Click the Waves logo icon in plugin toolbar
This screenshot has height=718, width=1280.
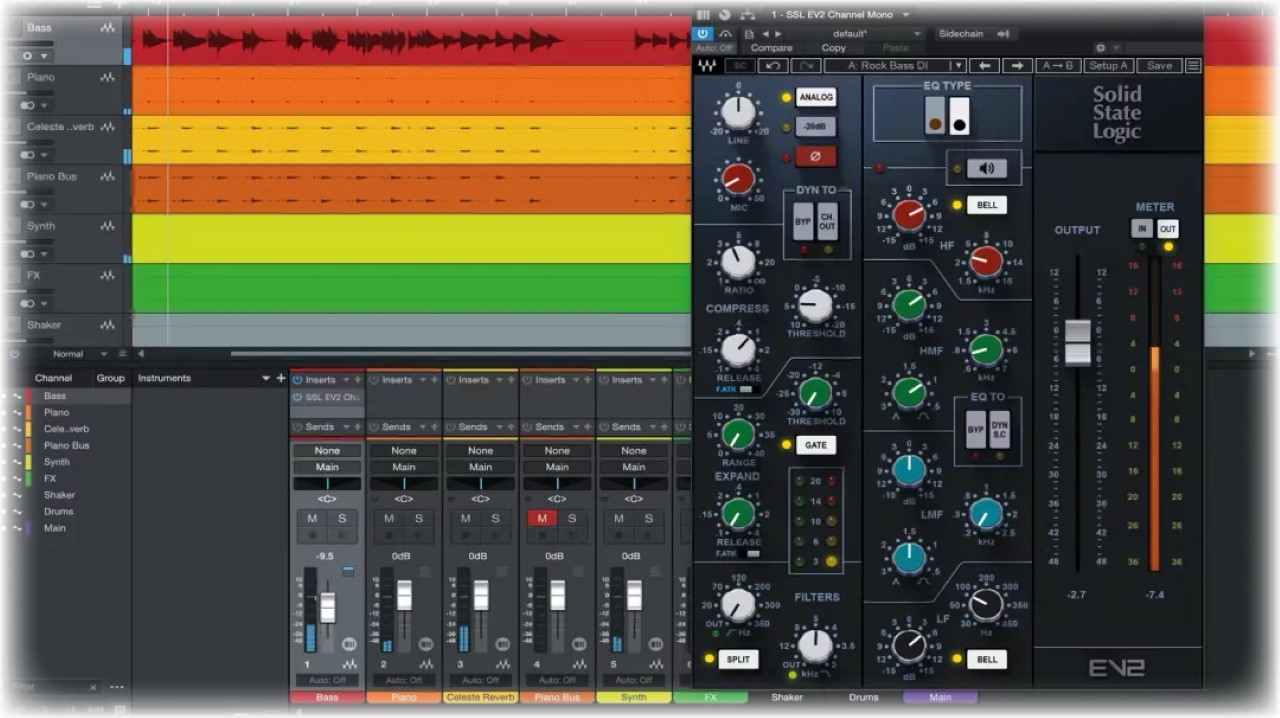[707, 66]
